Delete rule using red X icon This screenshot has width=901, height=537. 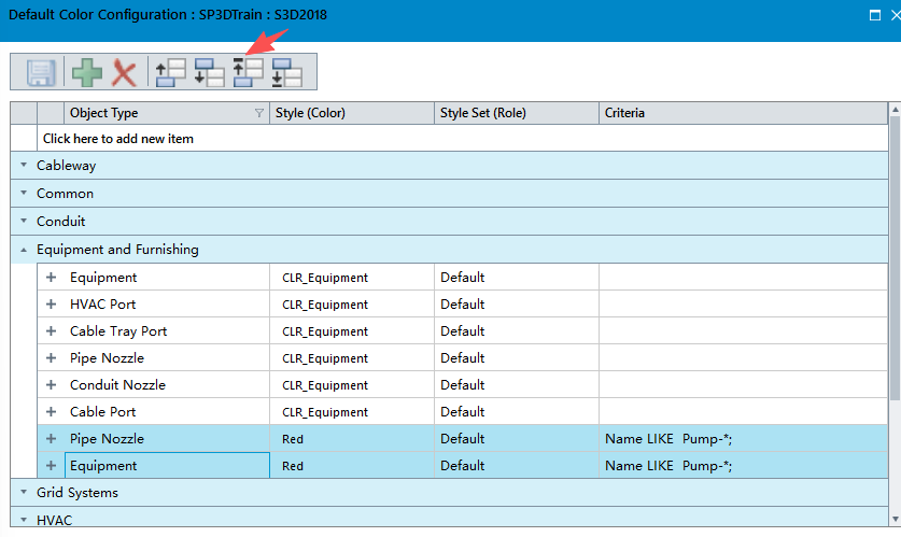click(x=124, y=73)
